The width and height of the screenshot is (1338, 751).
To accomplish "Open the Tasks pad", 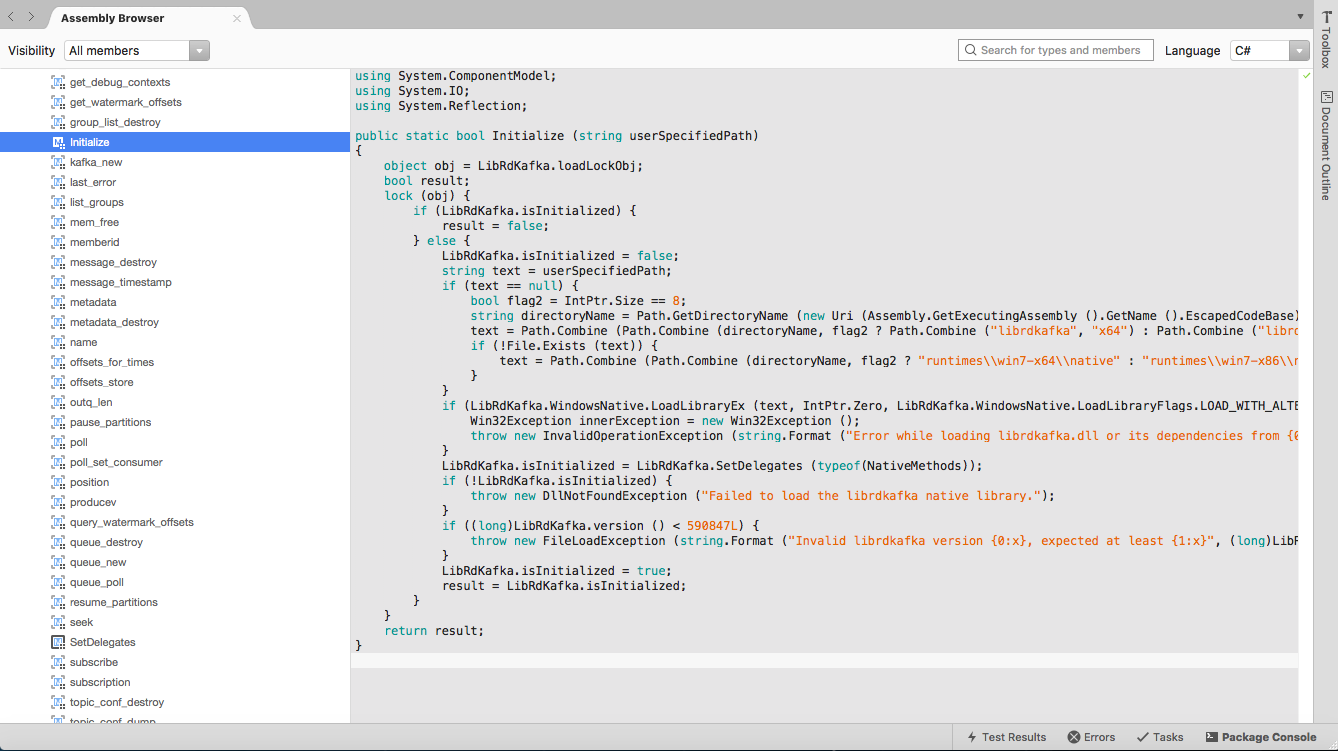I will pyautogui.click(x=1160, y=737).
